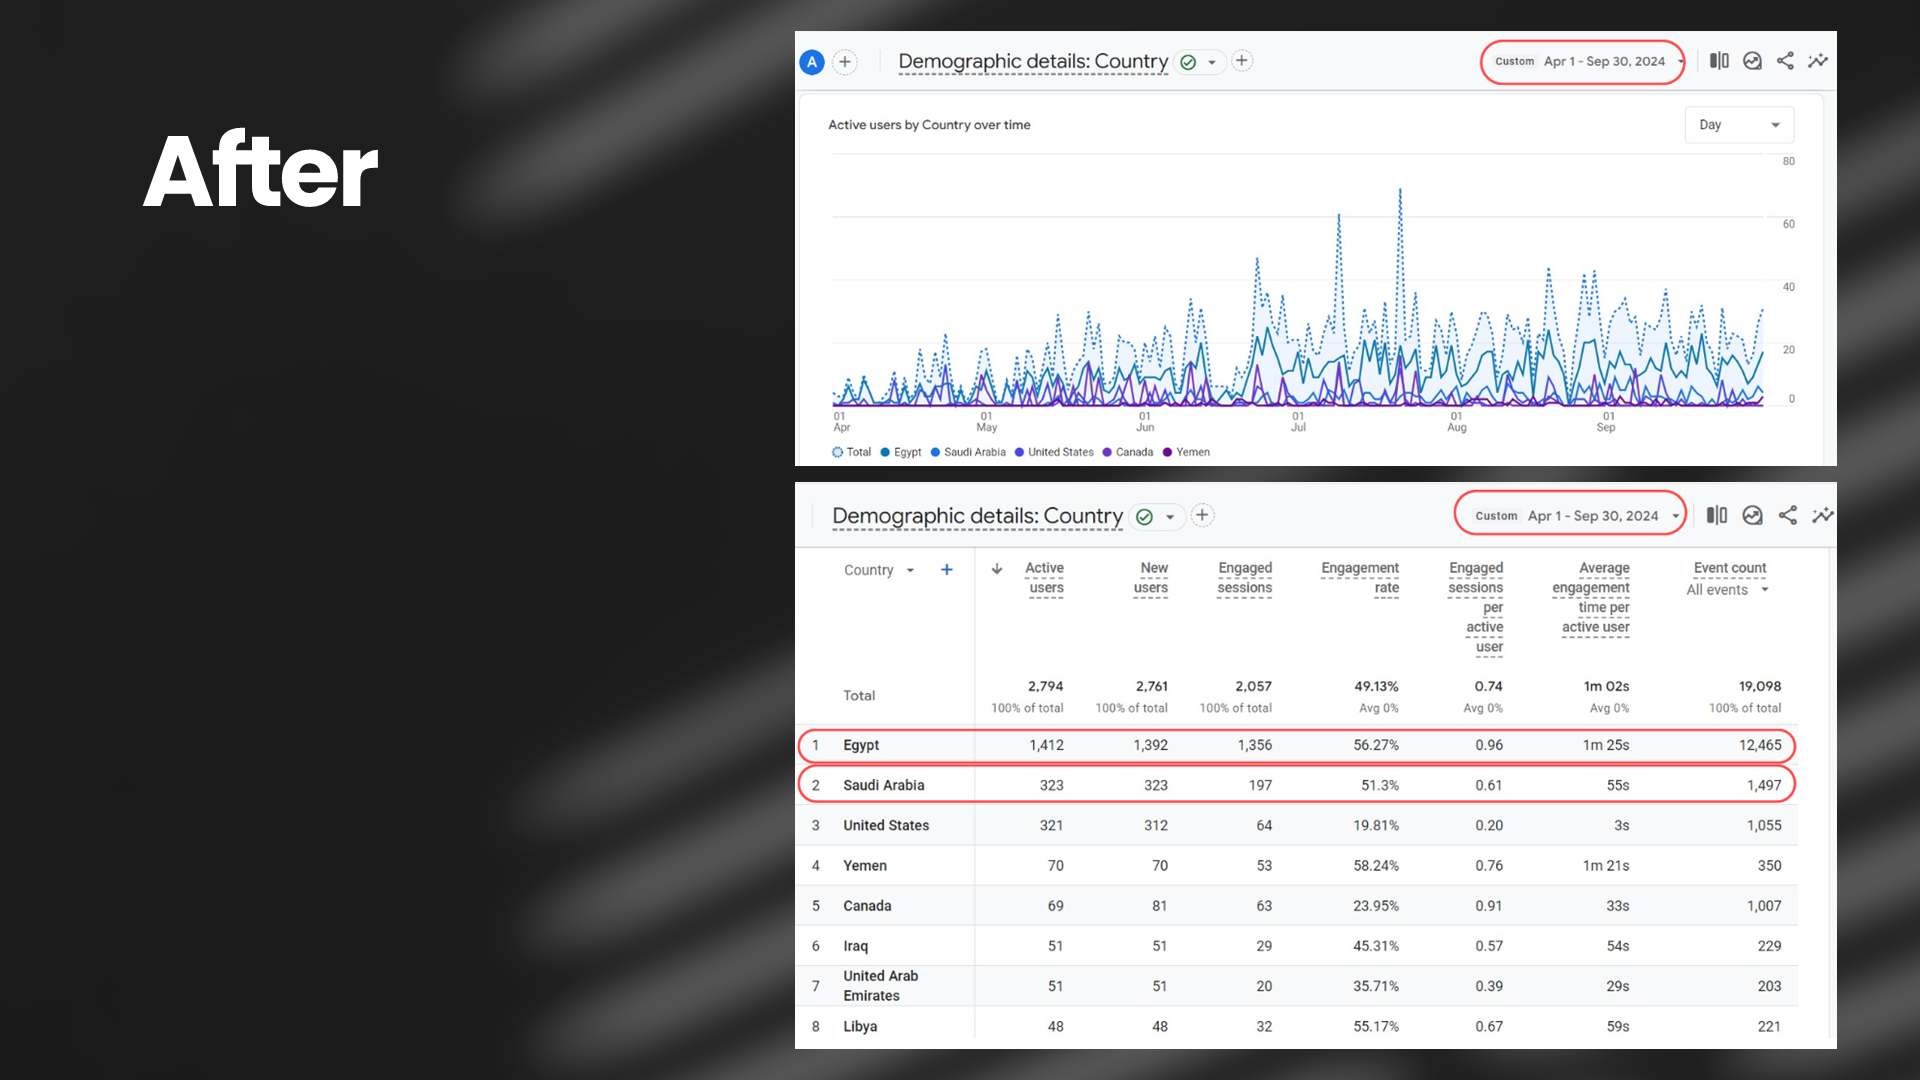The image size is (1920, 1080).
Task: Click plus icon beside top report title
Action: pyautogui.click(x=1242, y=61)
